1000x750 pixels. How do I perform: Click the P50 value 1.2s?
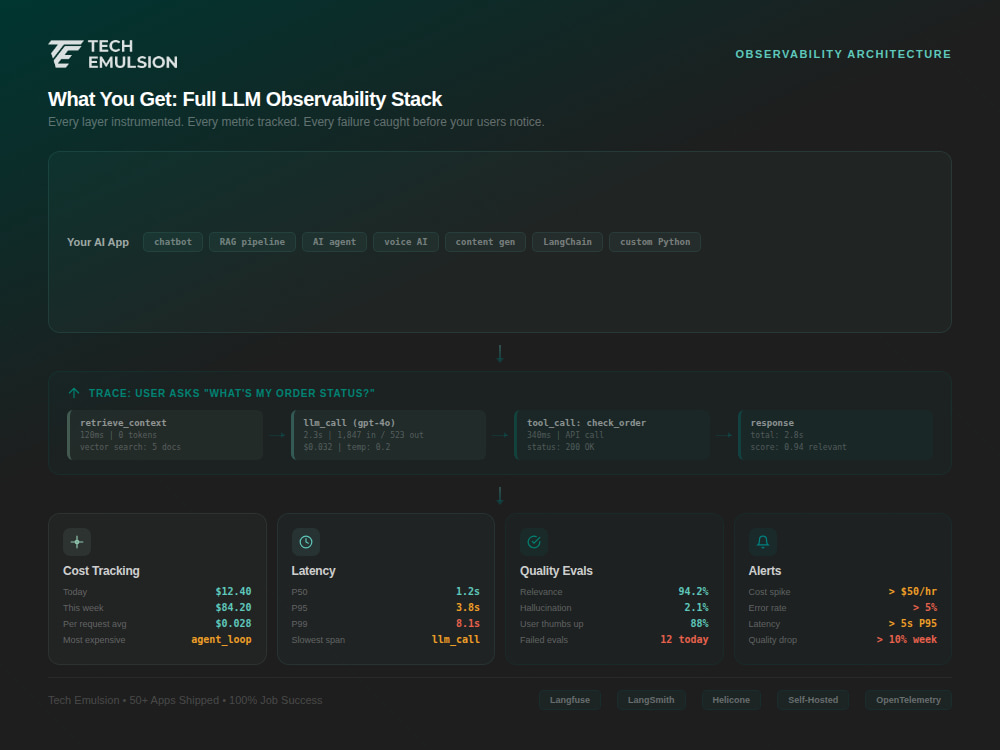pos(467,591)
